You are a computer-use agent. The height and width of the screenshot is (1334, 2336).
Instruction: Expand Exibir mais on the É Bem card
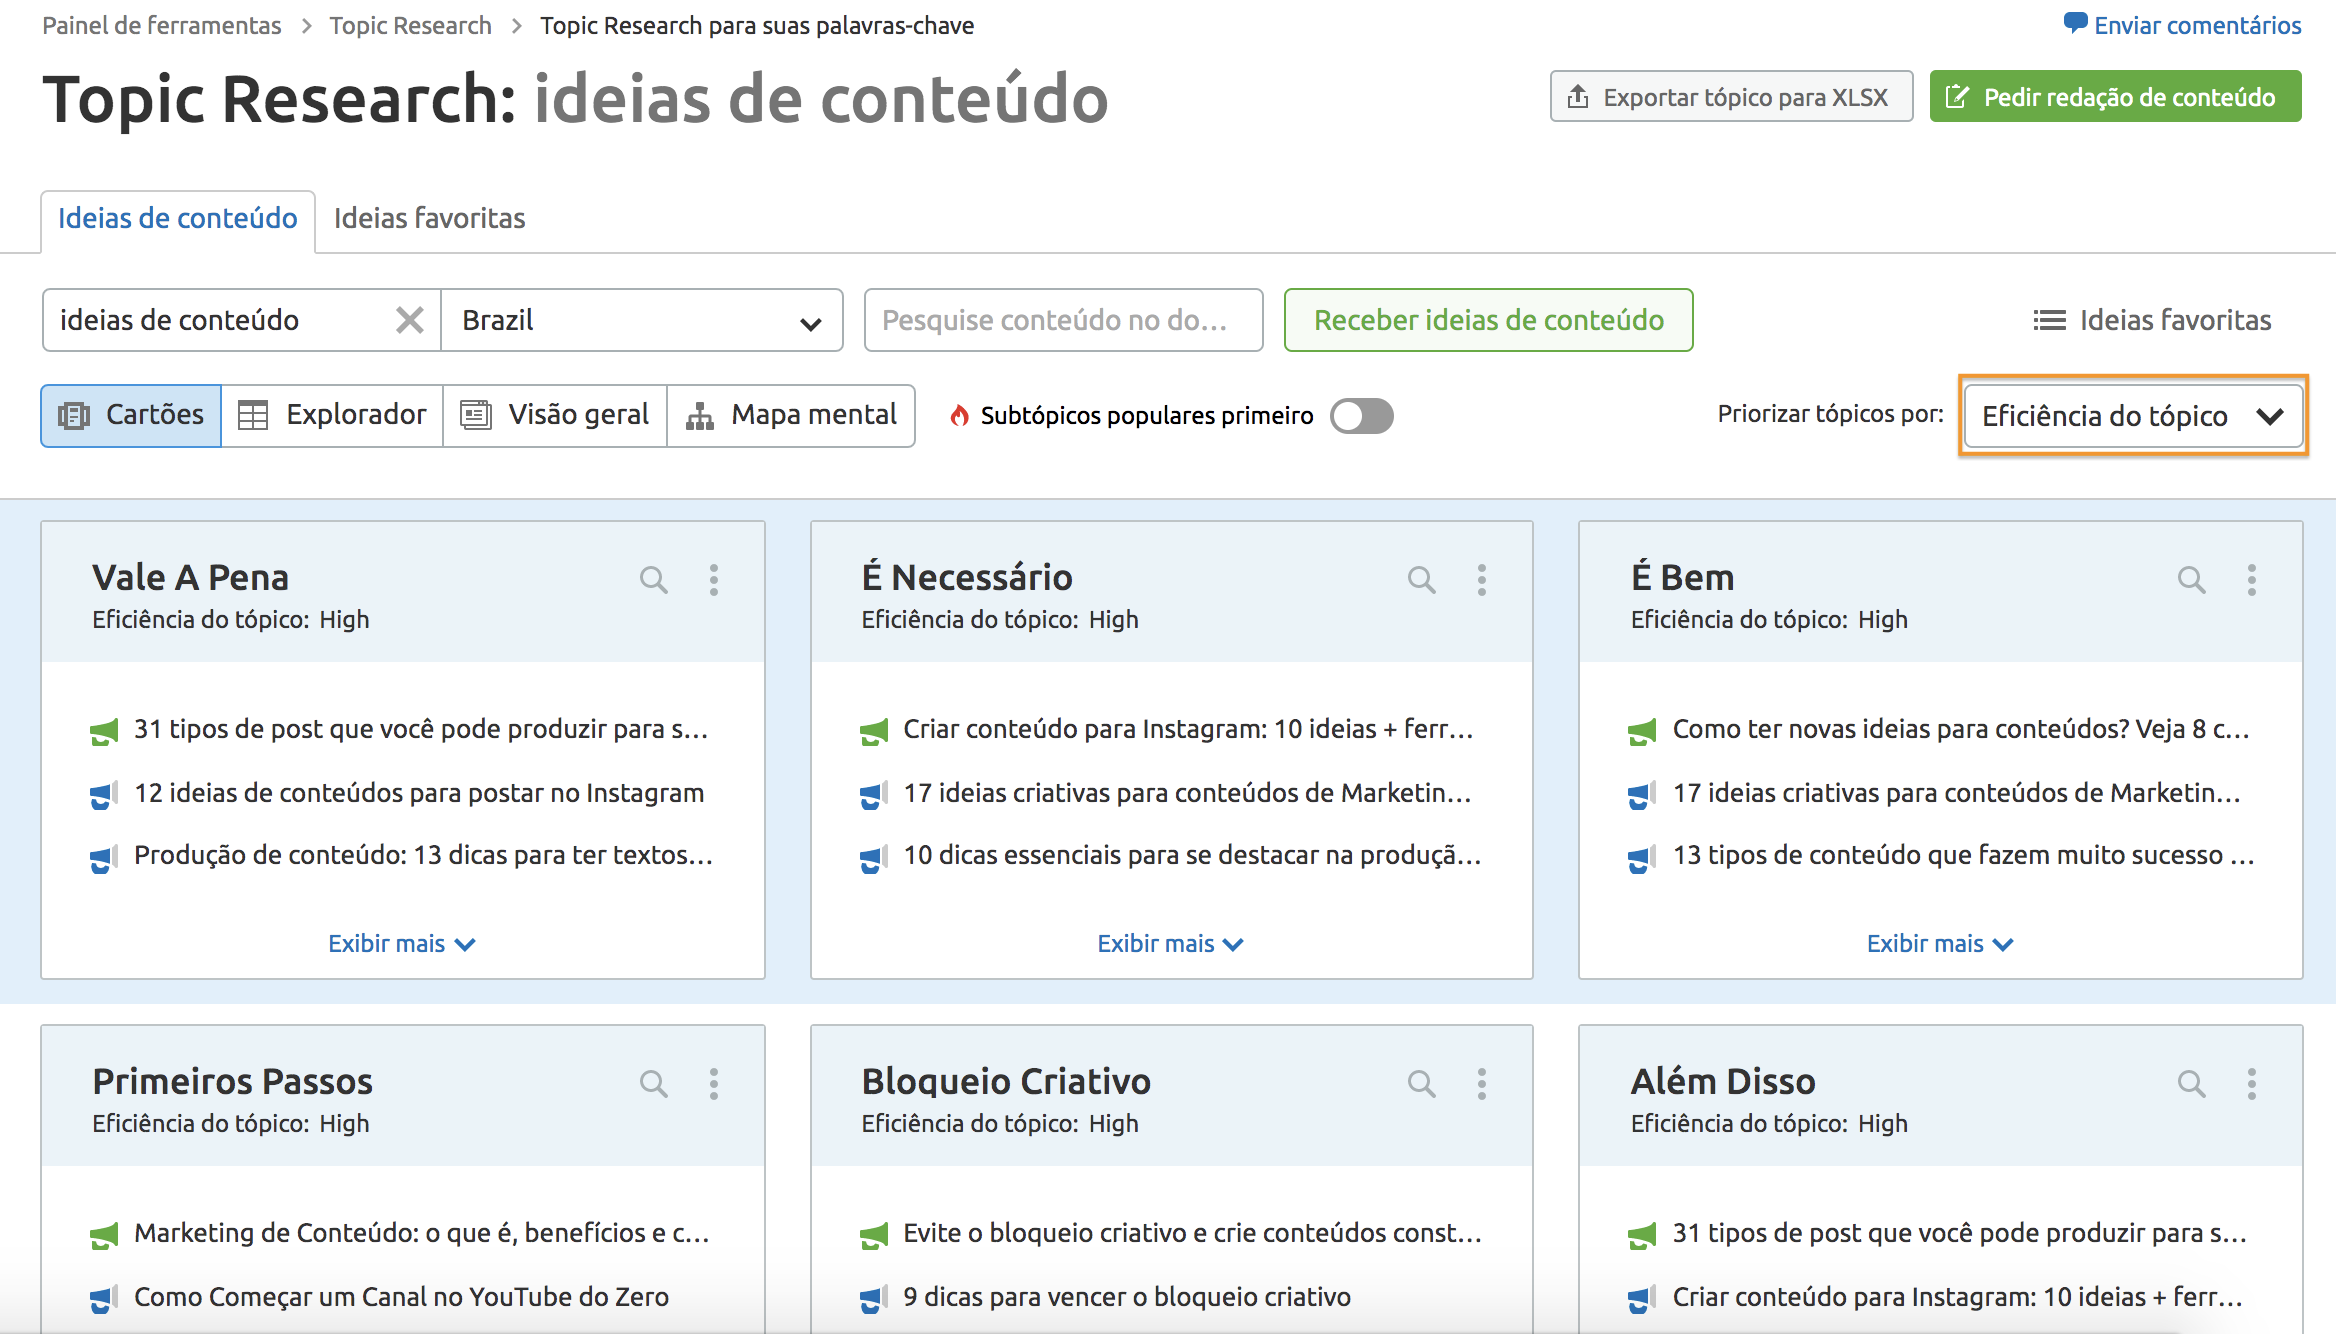coord(1940,943)
